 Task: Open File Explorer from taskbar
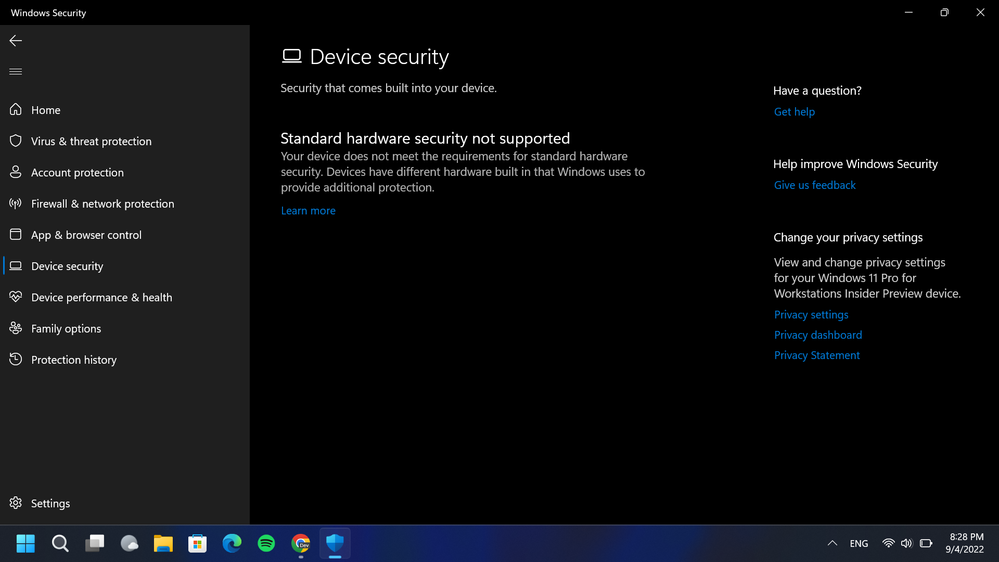(163, 544)
